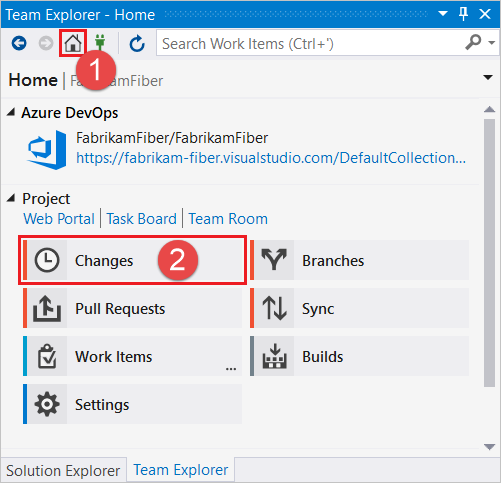Open the Pull Requests tile label

click(120, 309)
